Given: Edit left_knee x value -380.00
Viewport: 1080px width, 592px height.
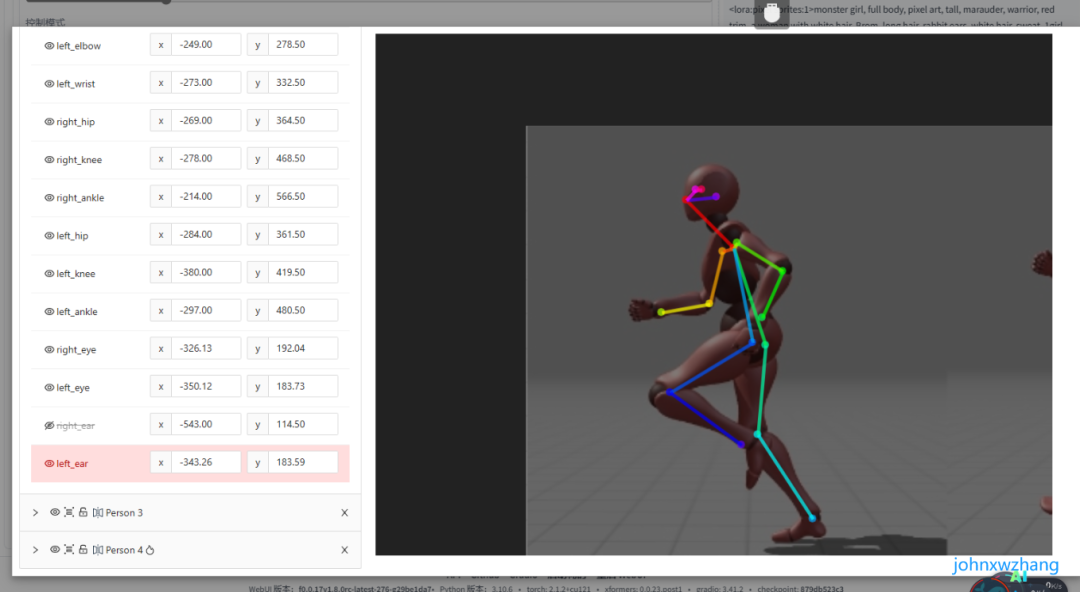Looking at the screenshot, I should pos(206,272).
